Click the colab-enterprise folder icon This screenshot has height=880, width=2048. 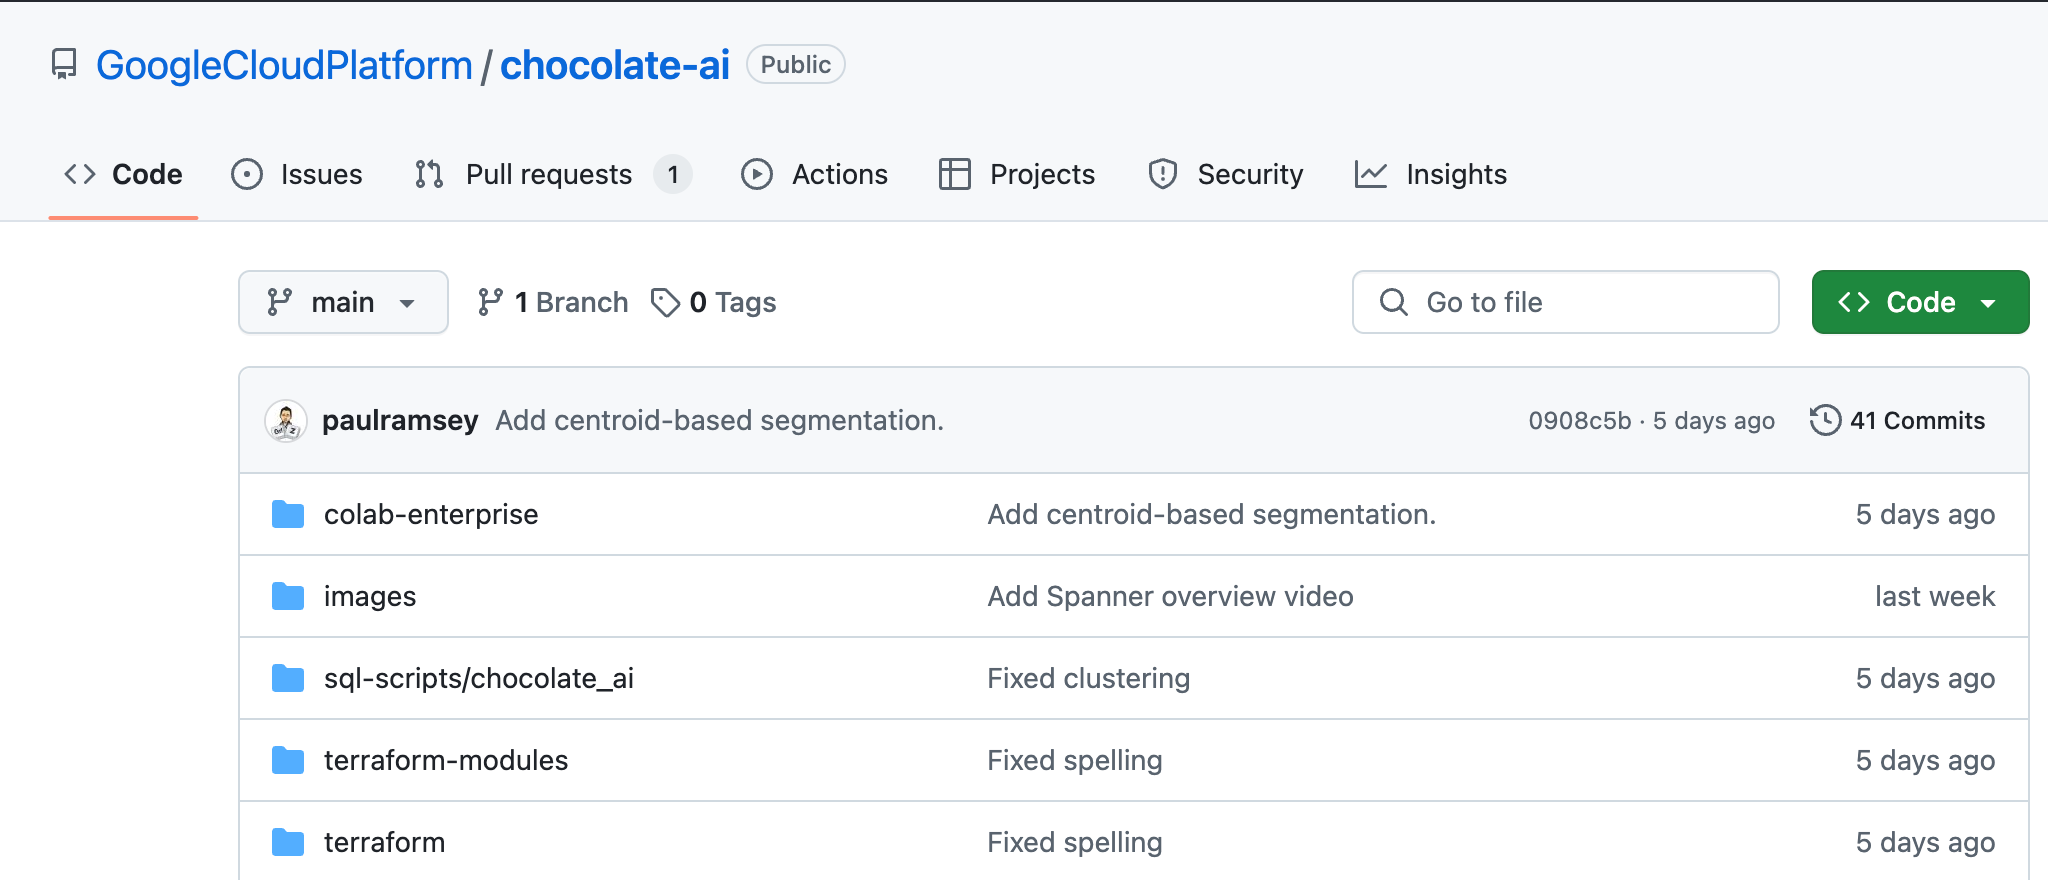point(288,514)
